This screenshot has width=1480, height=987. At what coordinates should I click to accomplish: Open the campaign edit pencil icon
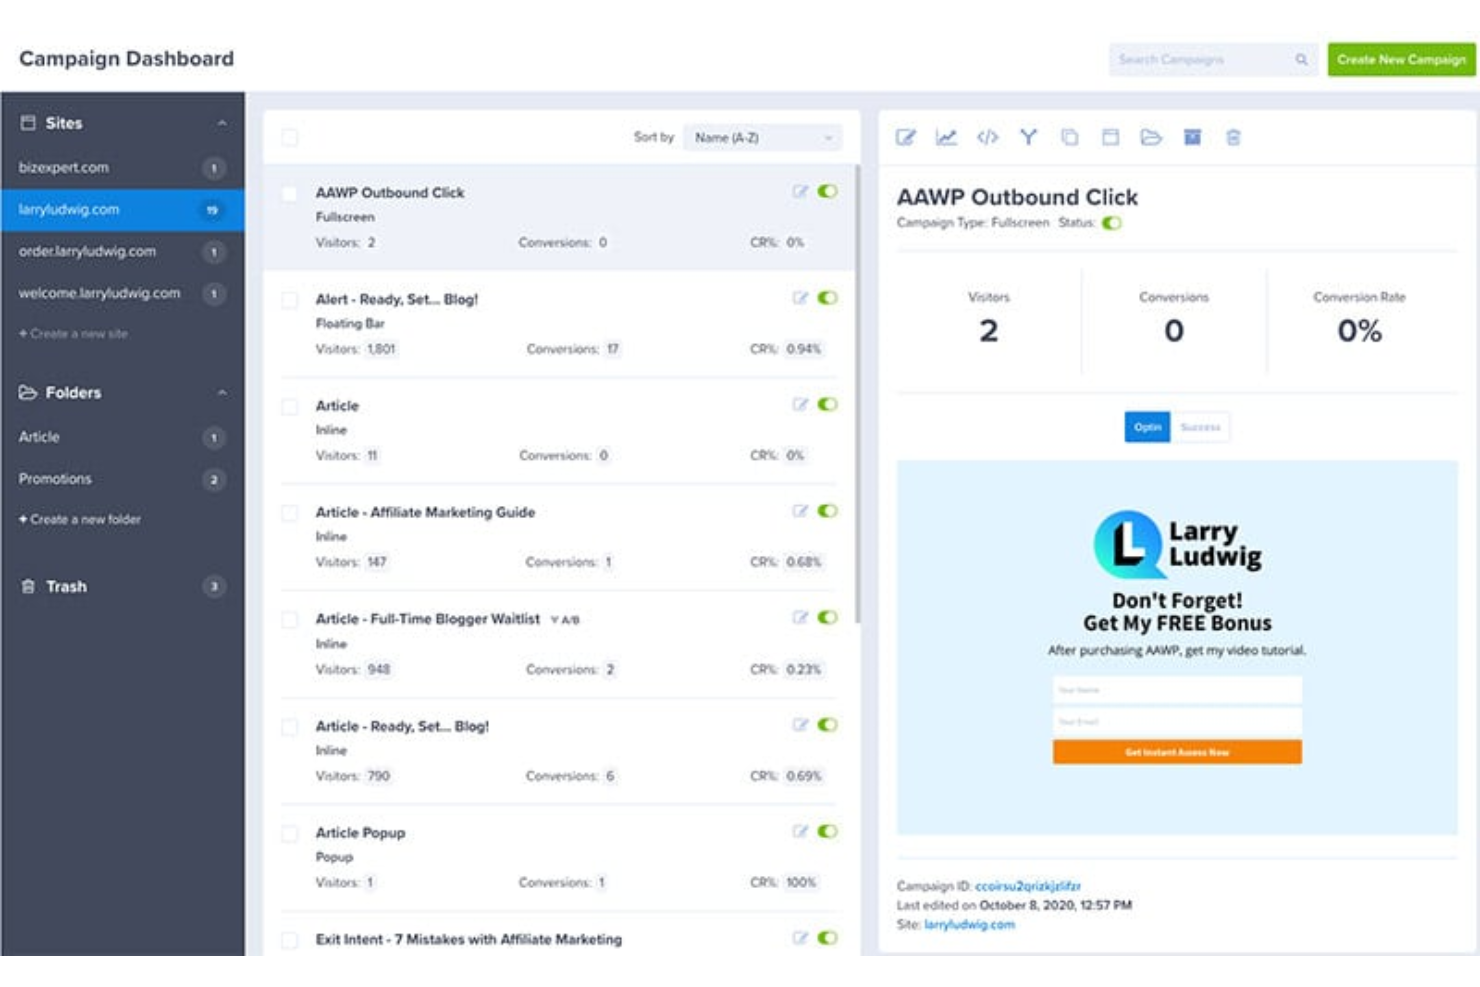click(x=908, y=138)
